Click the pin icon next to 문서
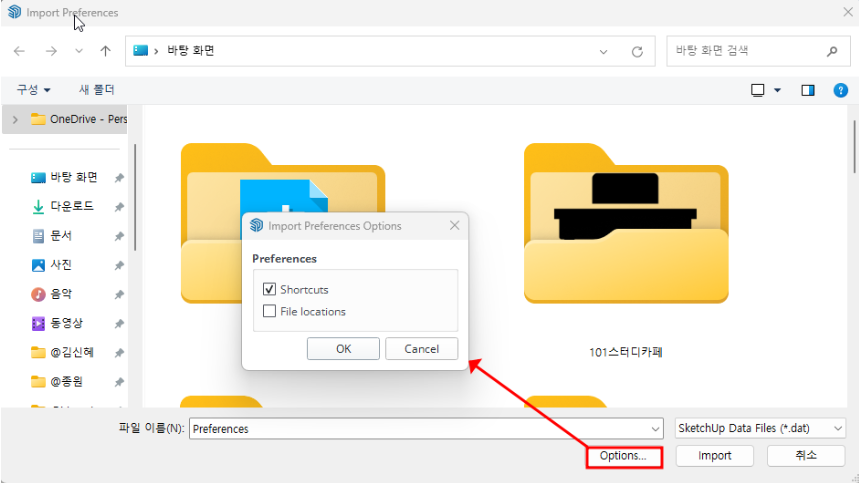Screen dimensions: 859x483 (x=119, y=236)
